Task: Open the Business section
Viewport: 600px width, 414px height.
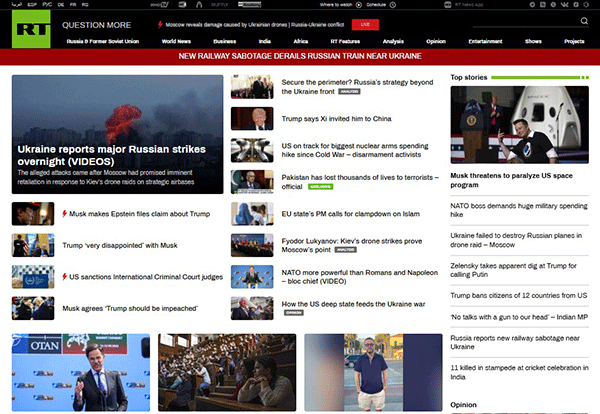Action: (225, 41)
